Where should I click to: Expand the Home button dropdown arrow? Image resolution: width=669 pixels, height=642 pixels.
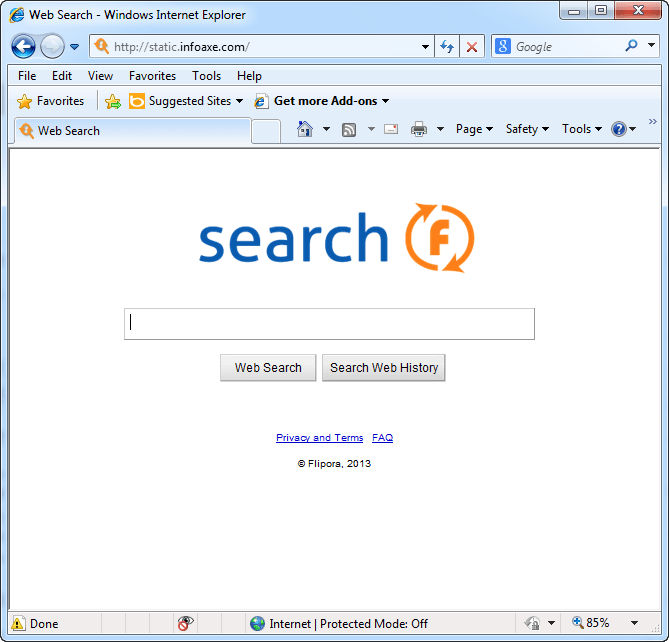click(x=326, y=129)
